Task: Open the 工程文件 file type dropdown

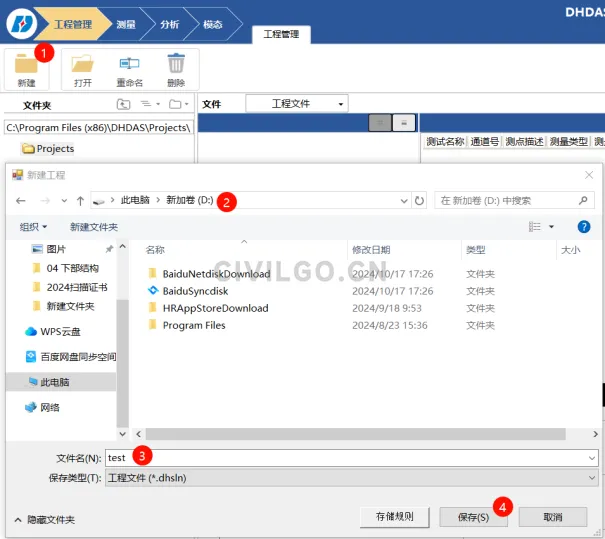Action: (296, 104)
